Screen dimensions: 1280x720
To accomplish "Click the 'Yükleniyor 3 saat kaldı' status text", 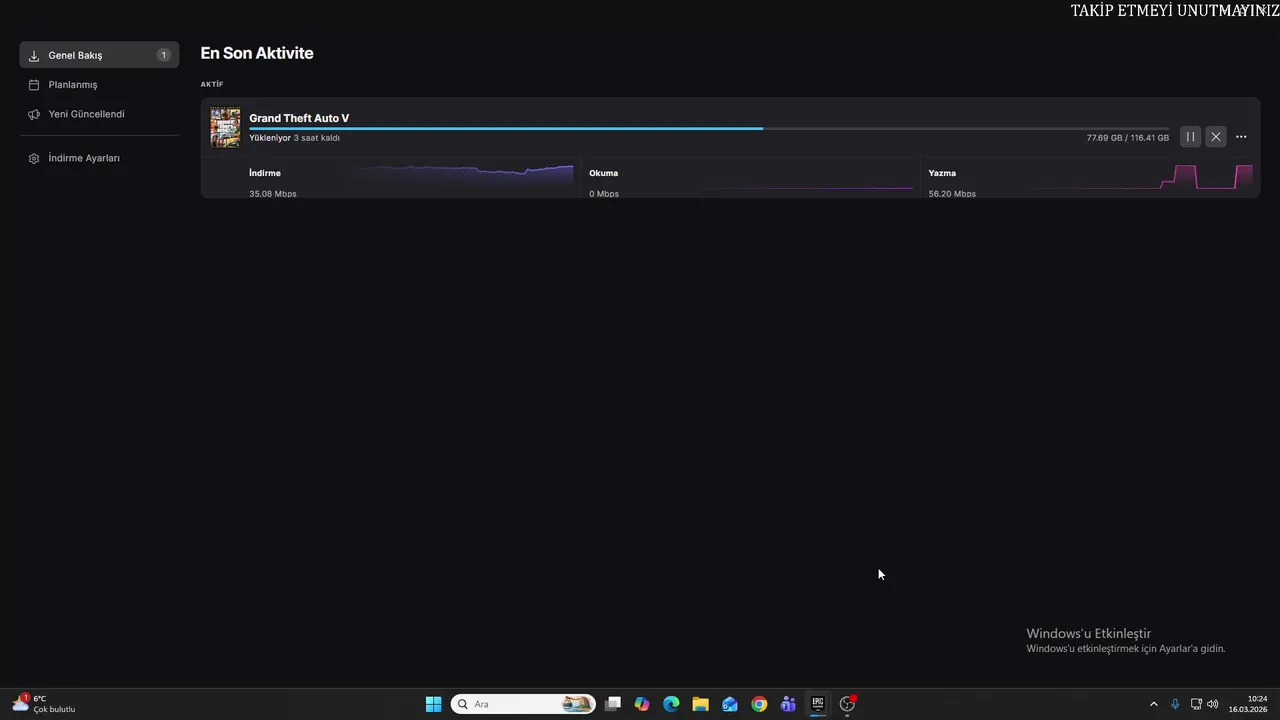I will click(294, 138).
